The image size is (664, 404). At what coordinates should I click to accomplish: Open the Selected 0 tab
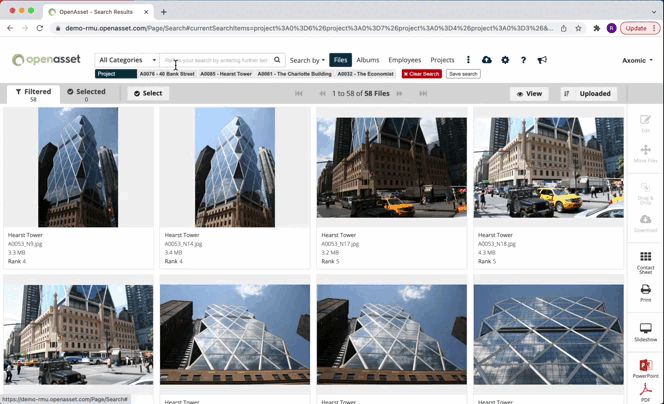pos(86,94)
